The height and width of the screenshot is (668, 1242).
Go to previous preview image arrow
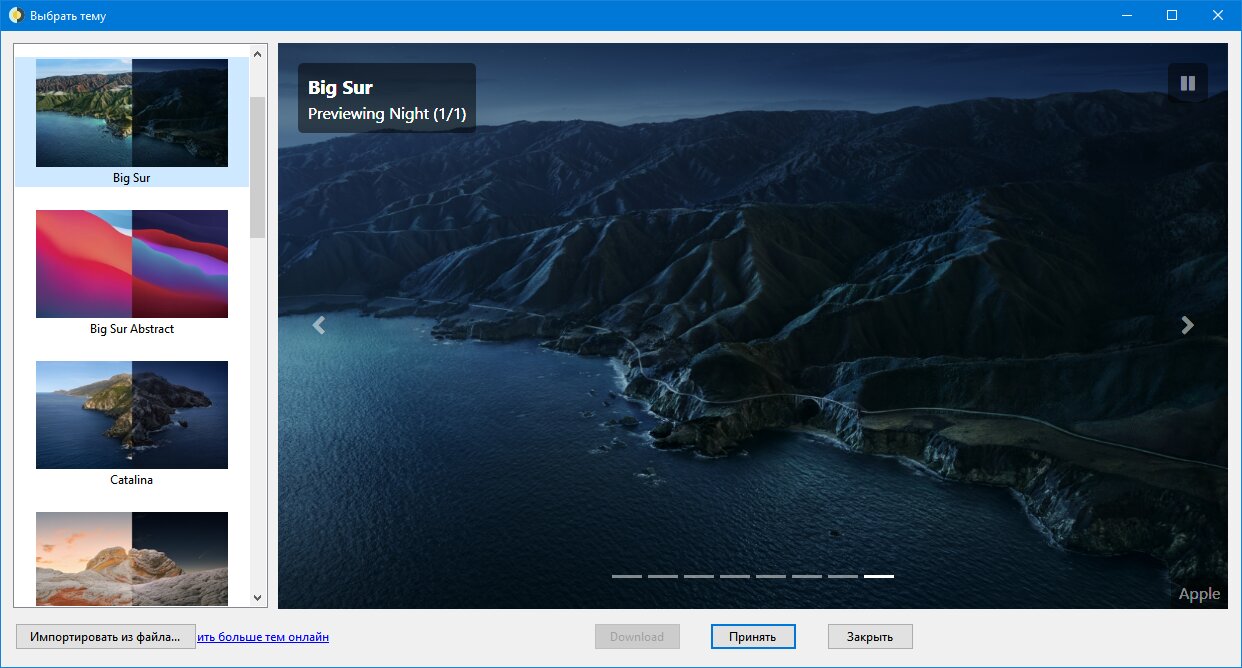[319, 325]
